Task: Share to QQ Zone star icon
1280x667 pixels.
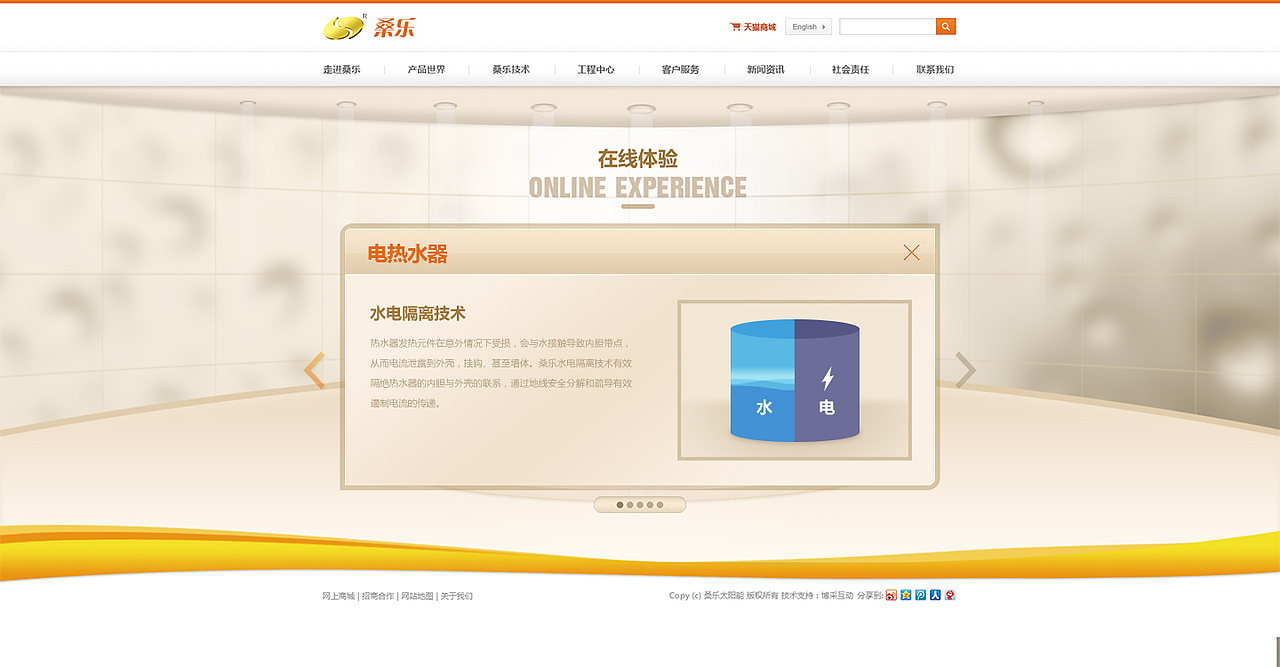Action: (906, 595)
